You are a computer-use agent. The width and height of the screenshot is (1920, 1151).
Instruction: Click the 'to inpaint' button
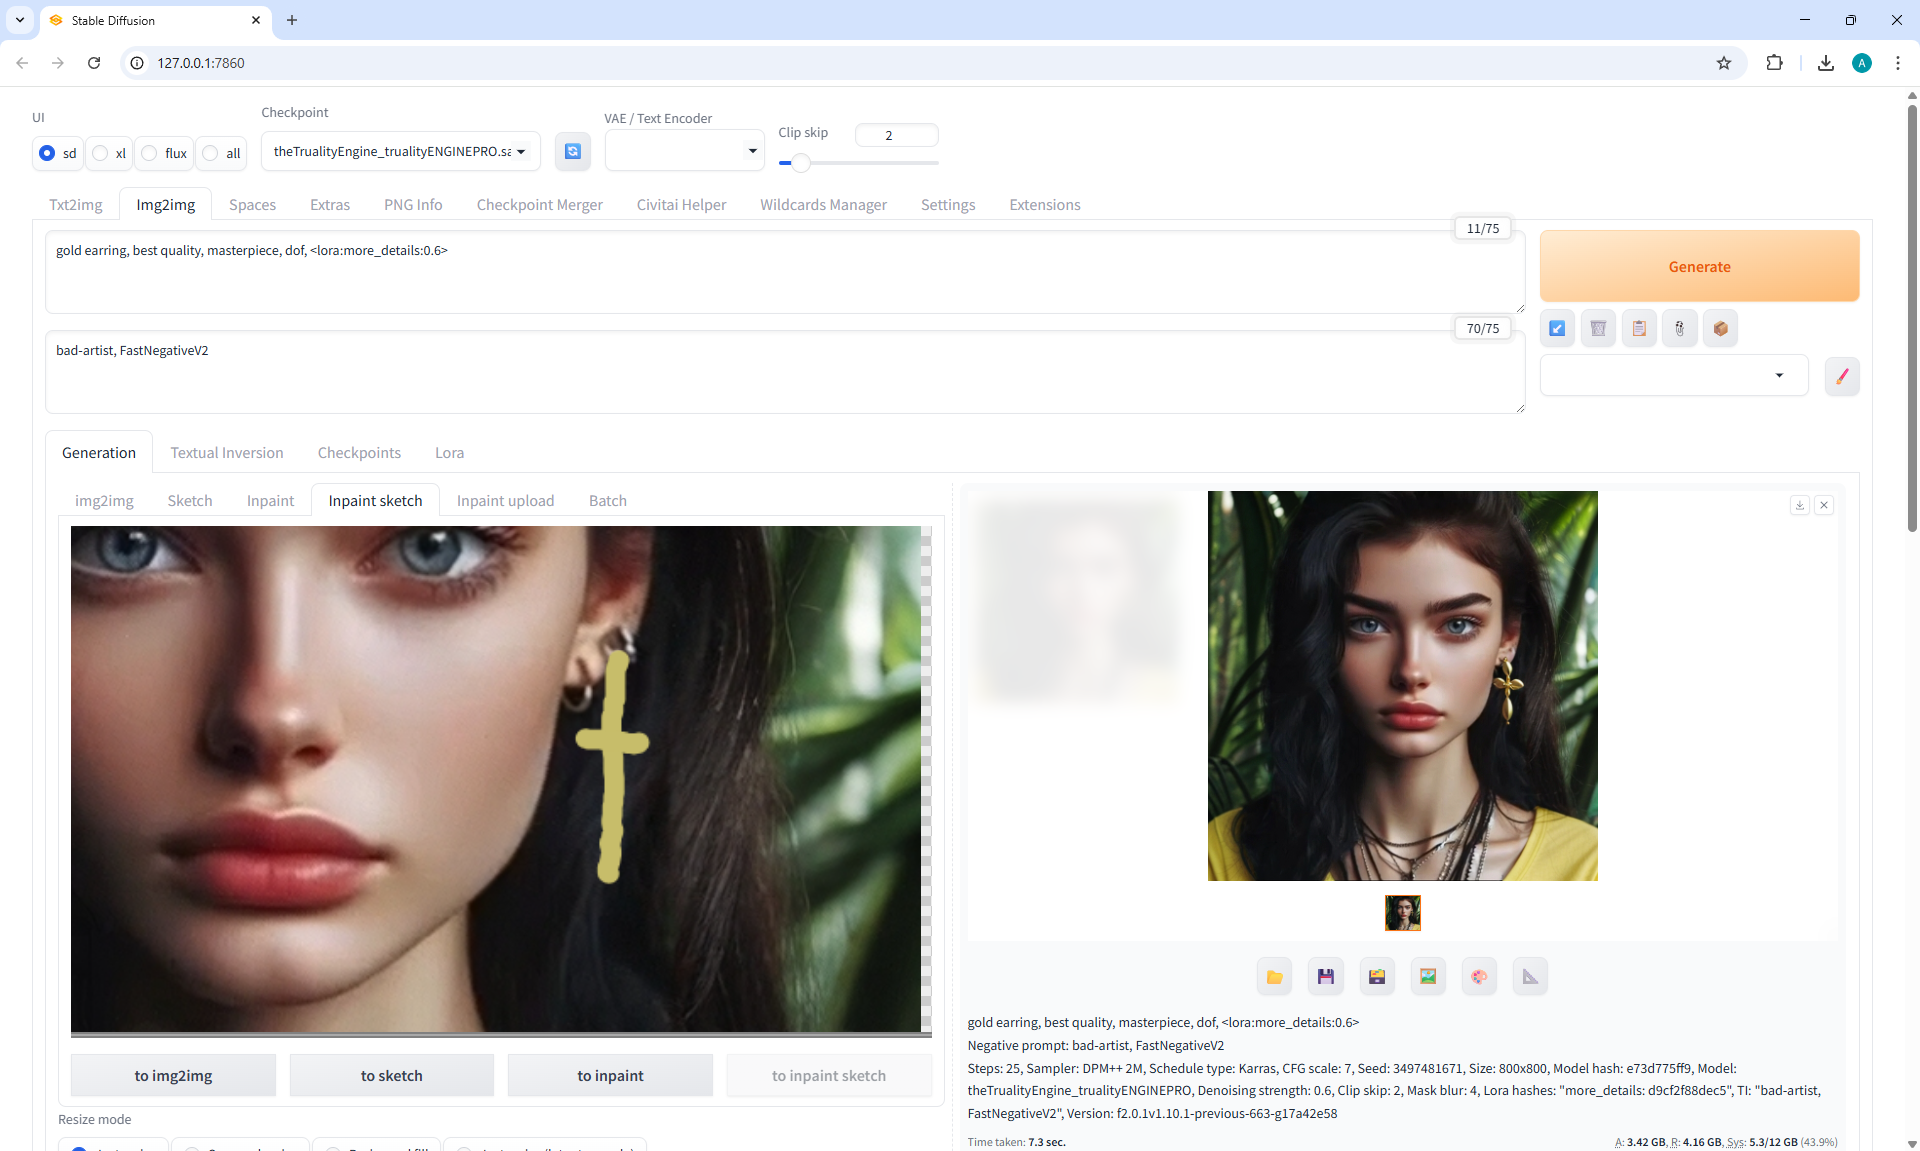610,1075
